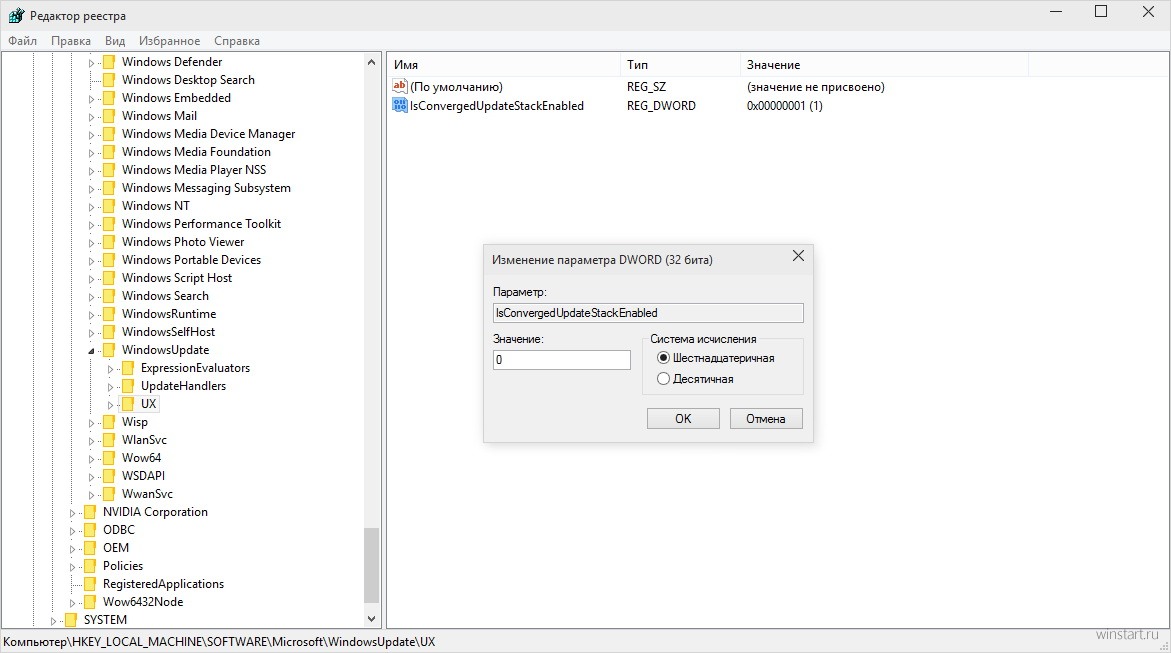Click the Параметр name field

(648, 313)
